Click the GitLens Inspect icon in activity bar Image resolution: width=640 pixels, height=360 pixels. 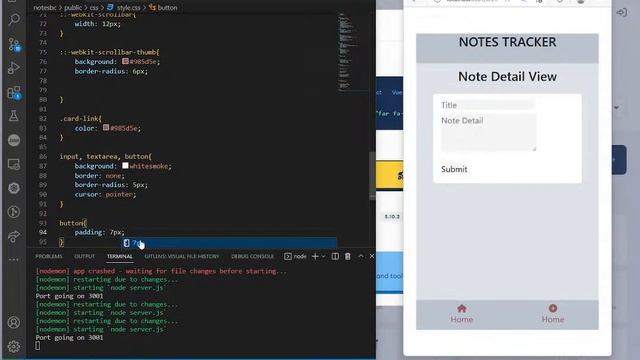(14, 212)
